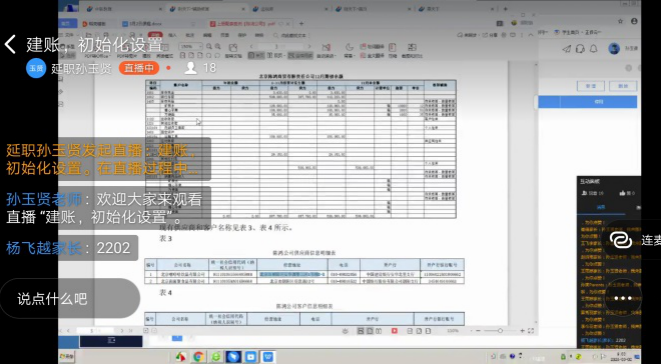
Task: Click the Chrome icon on the taskbar
Action: [198, 357]
